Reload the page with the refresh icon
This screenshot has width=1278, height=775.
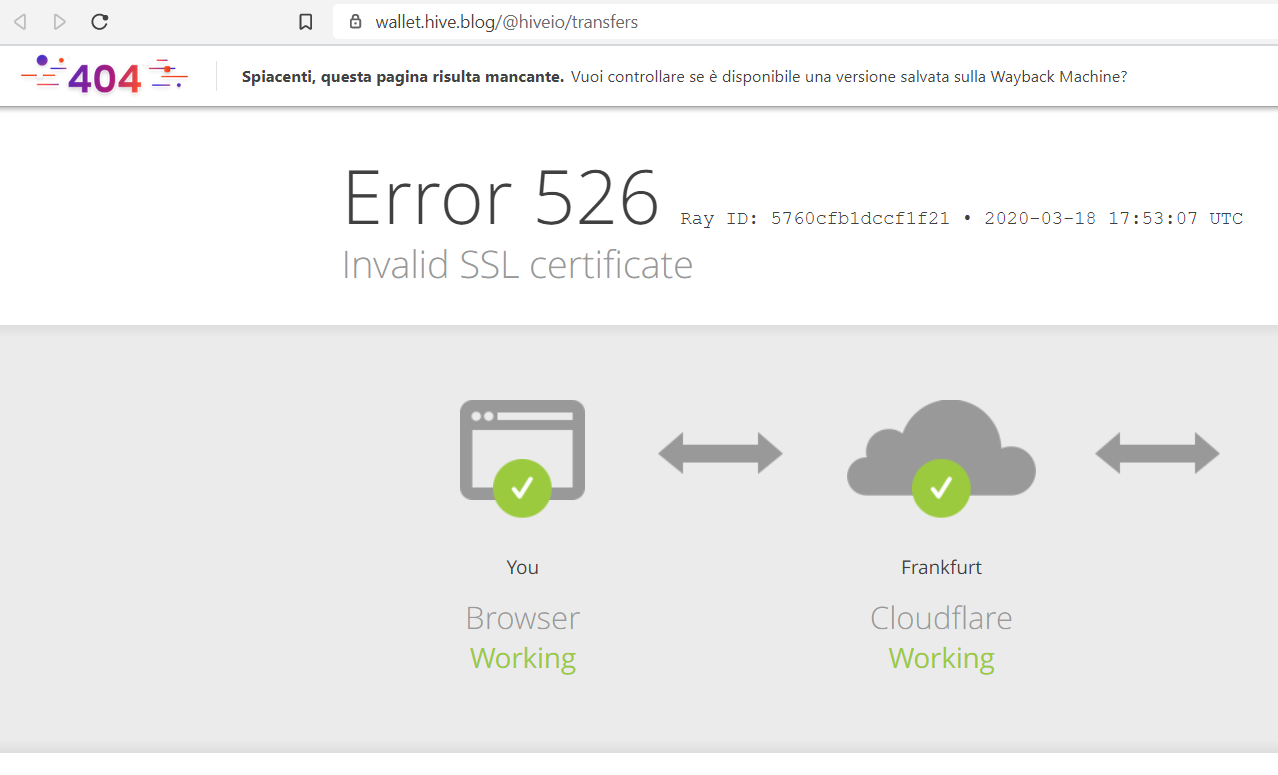point(99,22)
